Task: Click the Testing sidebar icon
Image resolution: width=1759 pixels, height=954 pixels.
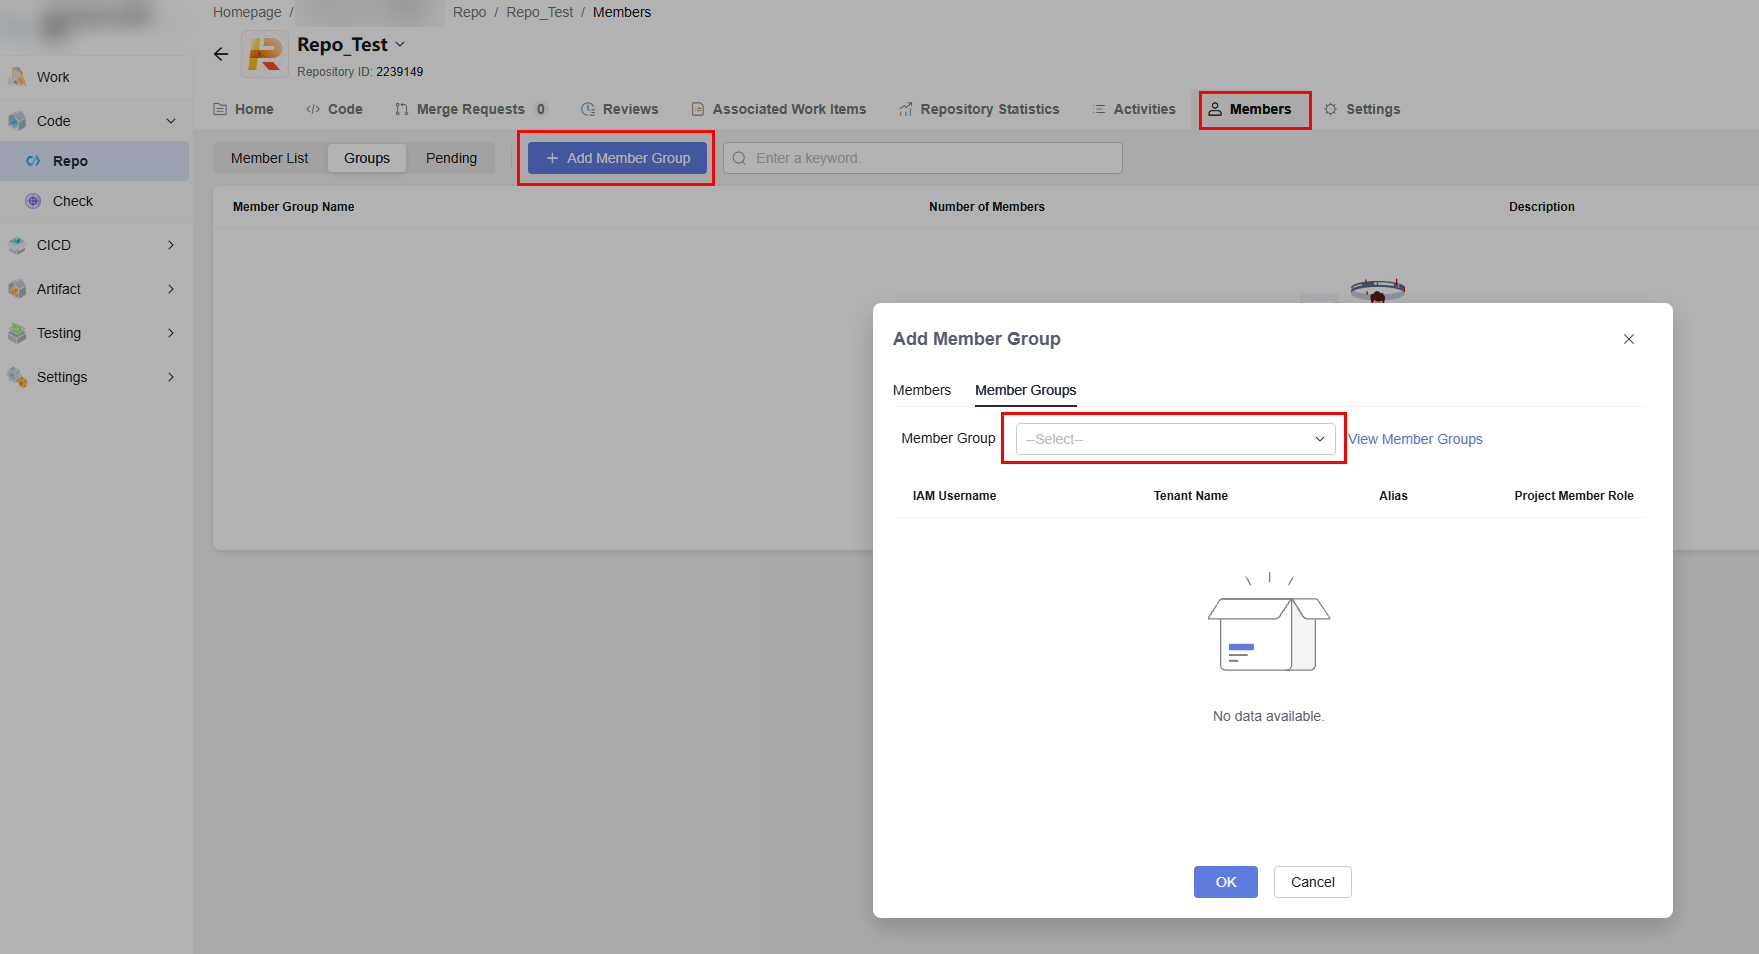Action: coord(17,333)
